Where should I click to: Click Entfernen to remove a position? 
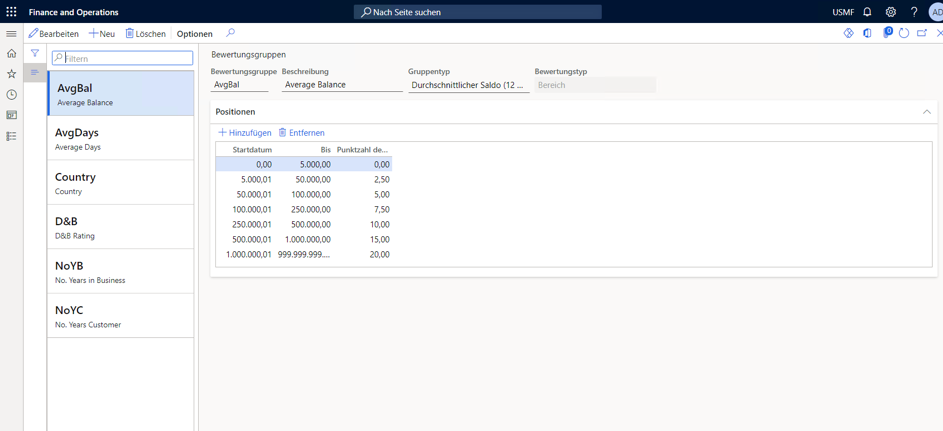(301, 133)
